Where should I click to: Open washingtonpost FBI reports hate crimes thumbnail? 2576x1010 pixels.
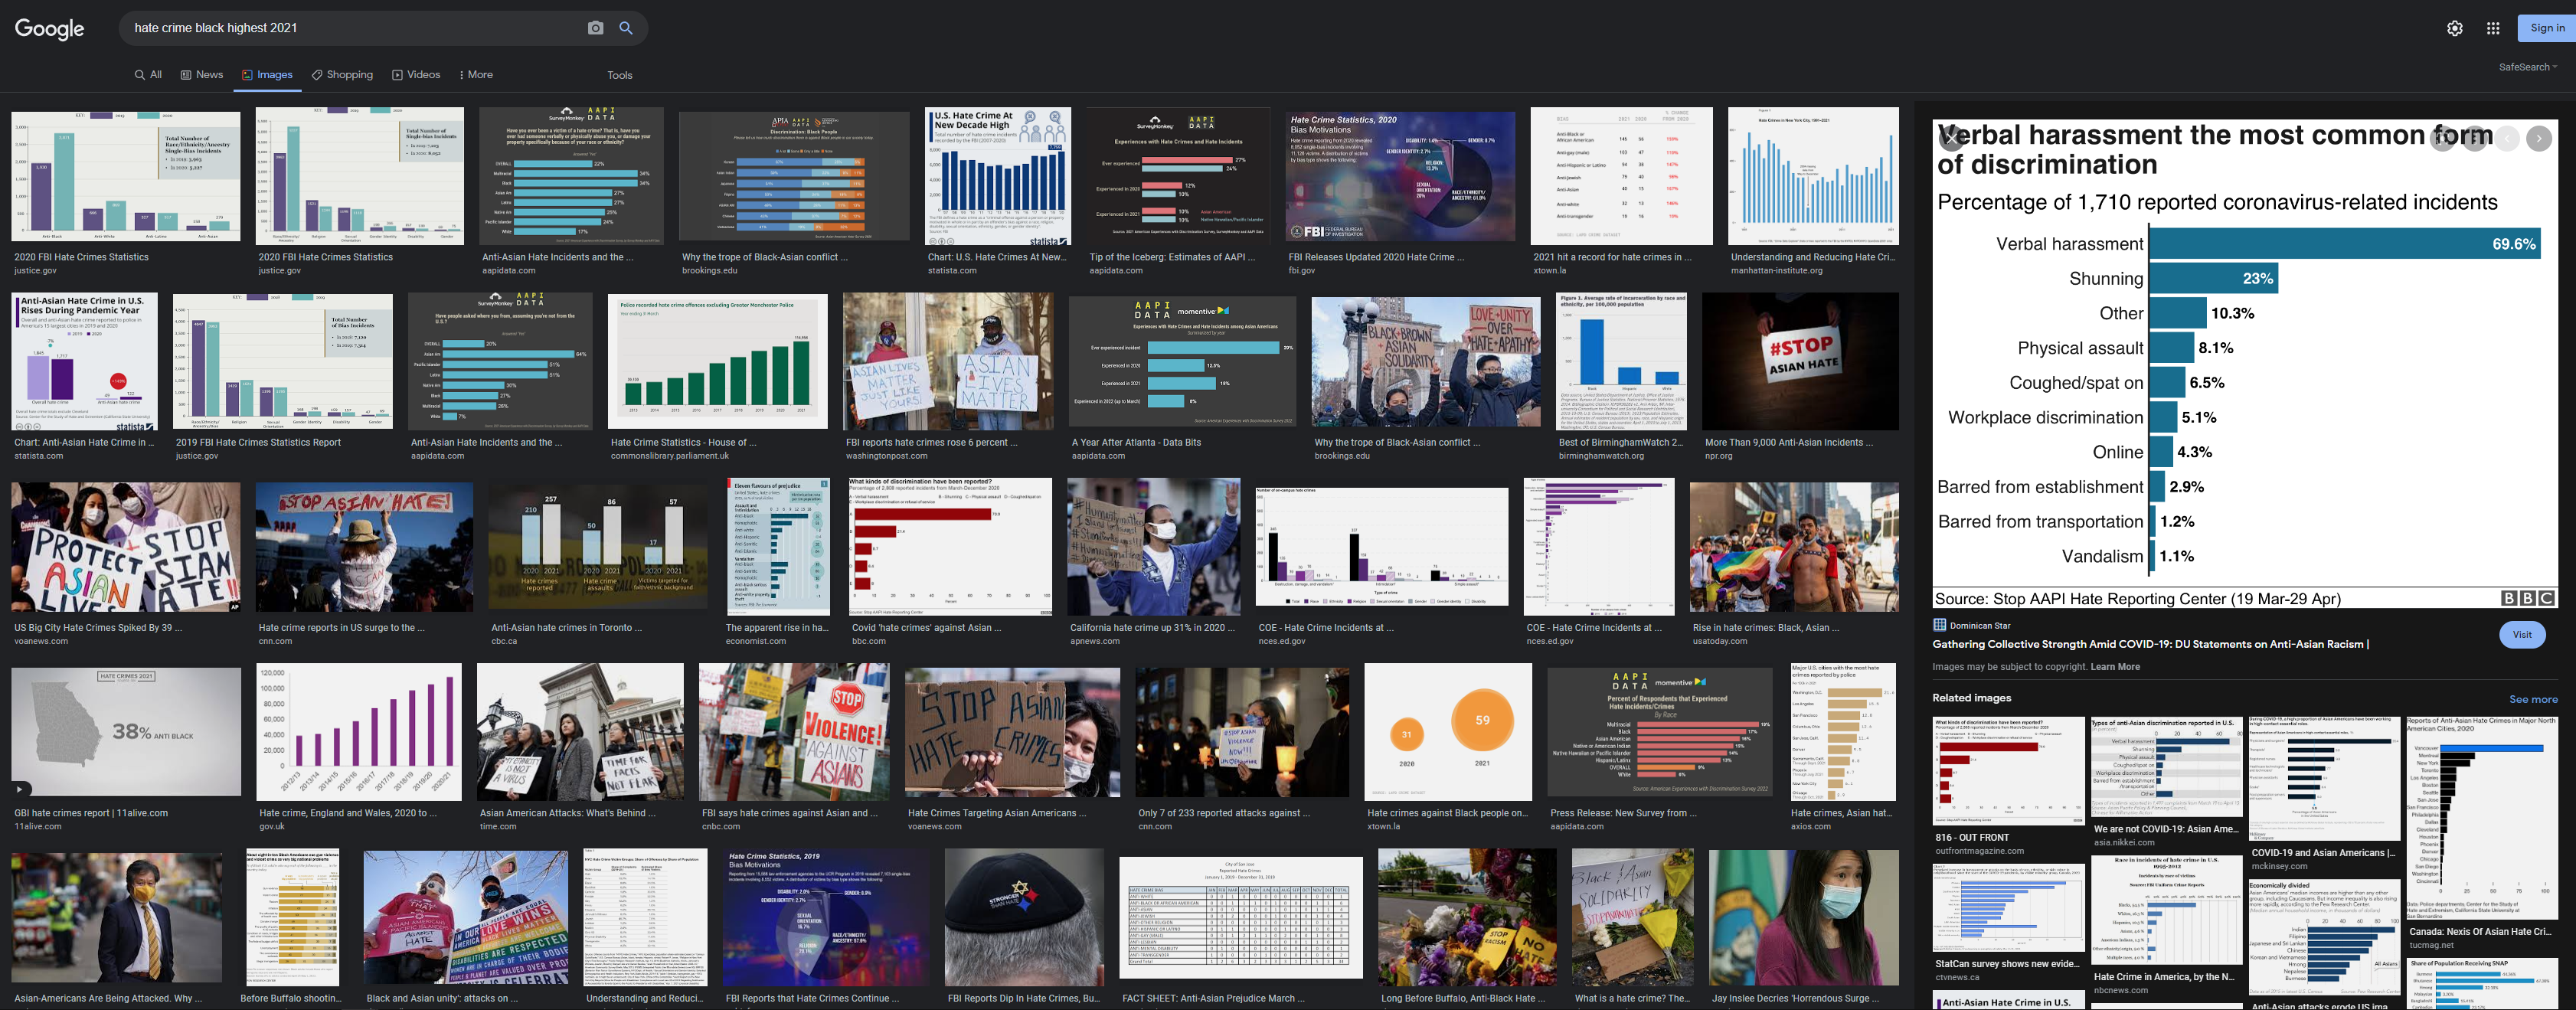tap(948, 362)
